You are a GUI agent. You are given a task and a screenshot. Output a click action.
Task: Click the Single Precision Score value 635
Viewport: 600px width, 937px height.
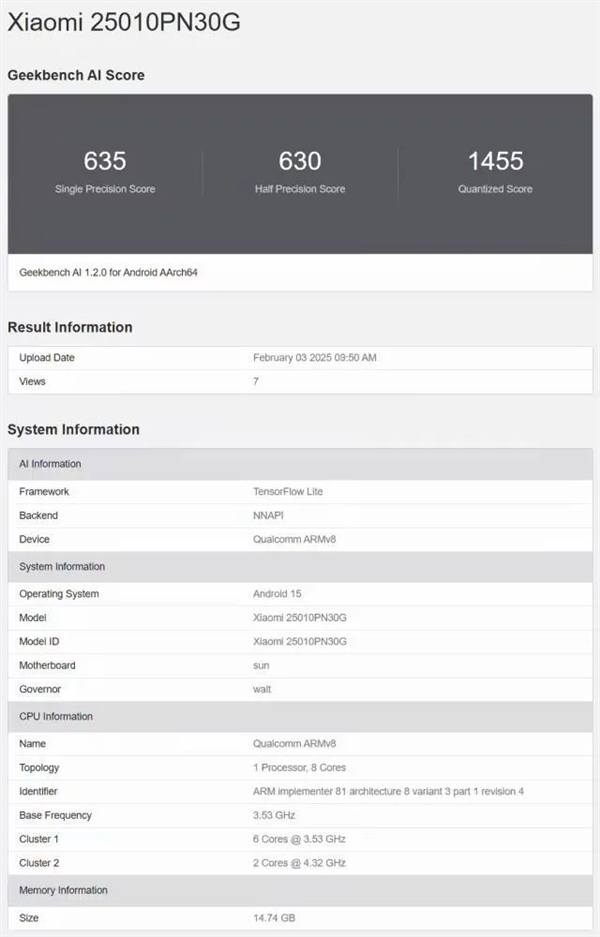click(x=105, y=161)
